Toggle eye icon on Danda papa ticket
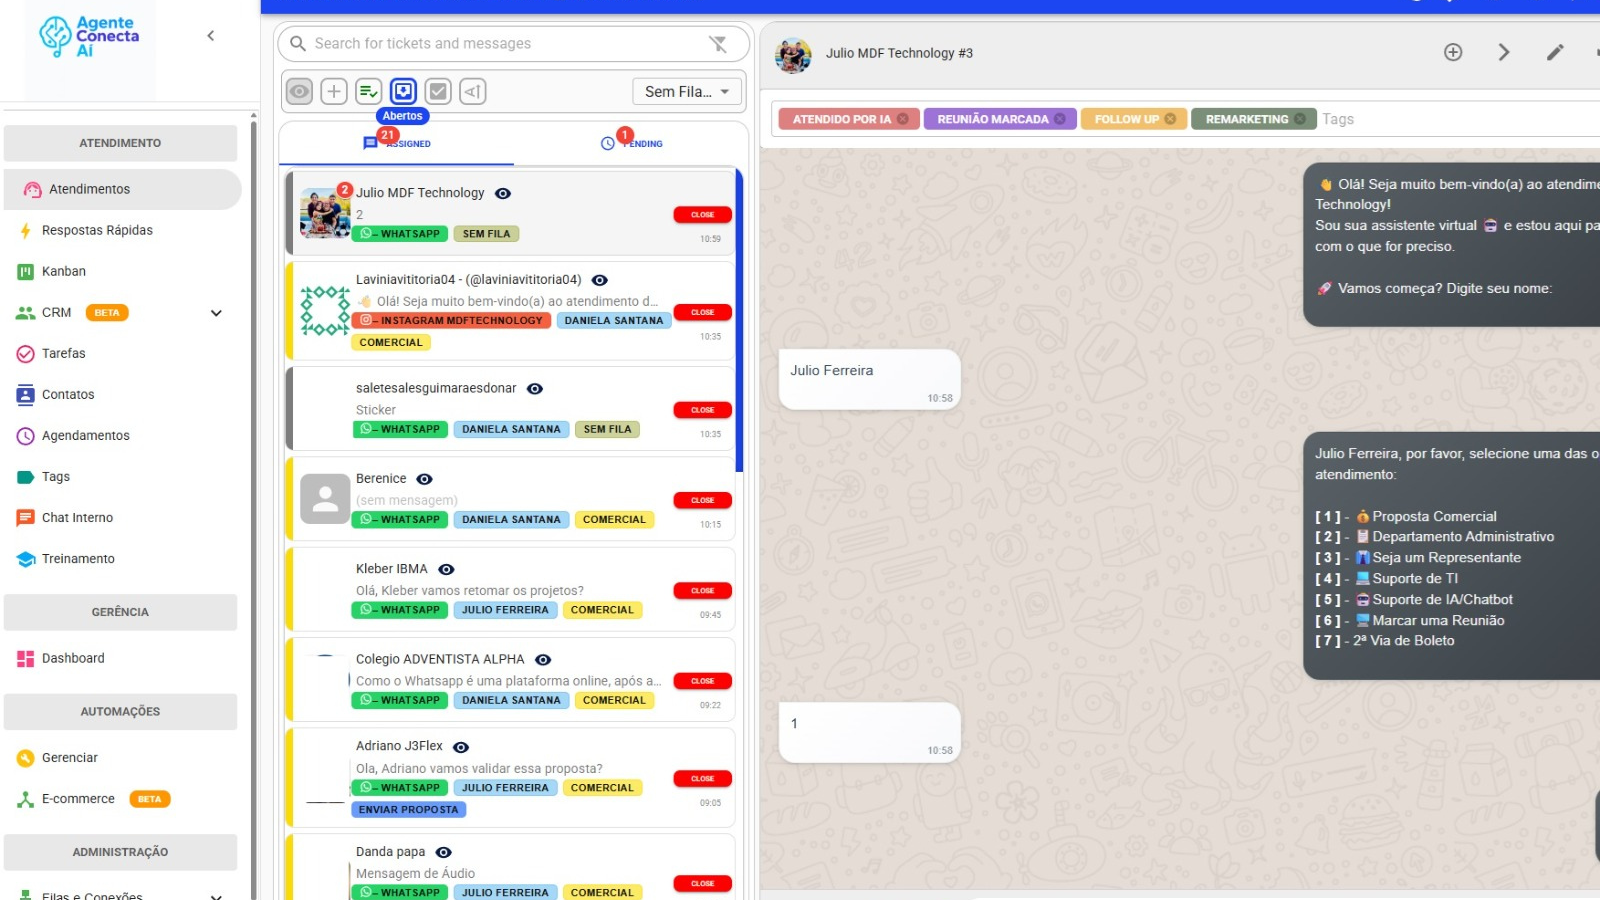 coord(444,852)
